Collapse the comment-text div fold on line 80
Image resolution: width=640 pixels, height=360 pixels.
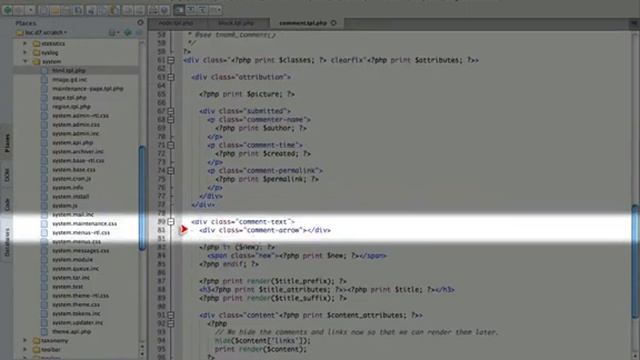(171, 222)
